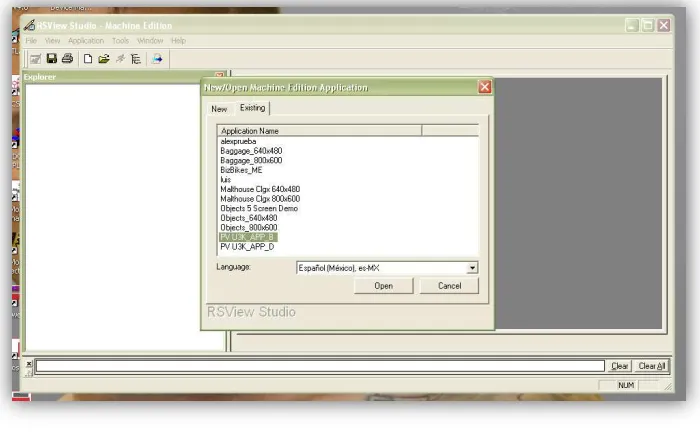
Task: Close the diagnostics message bar with its X
Action: point(29,364)
